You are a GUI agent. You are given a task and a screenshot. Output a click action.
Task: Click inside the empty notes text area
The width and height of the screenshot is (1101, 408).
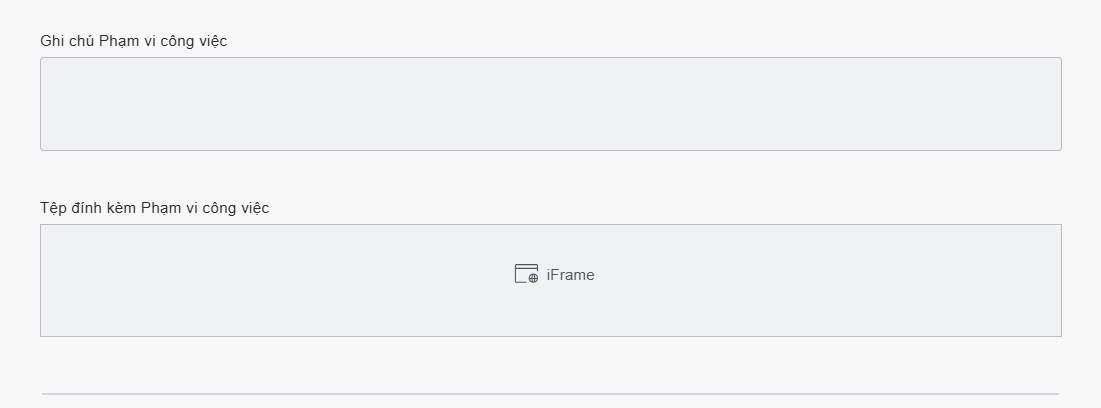pyautogui.click(x=550, y=104)
